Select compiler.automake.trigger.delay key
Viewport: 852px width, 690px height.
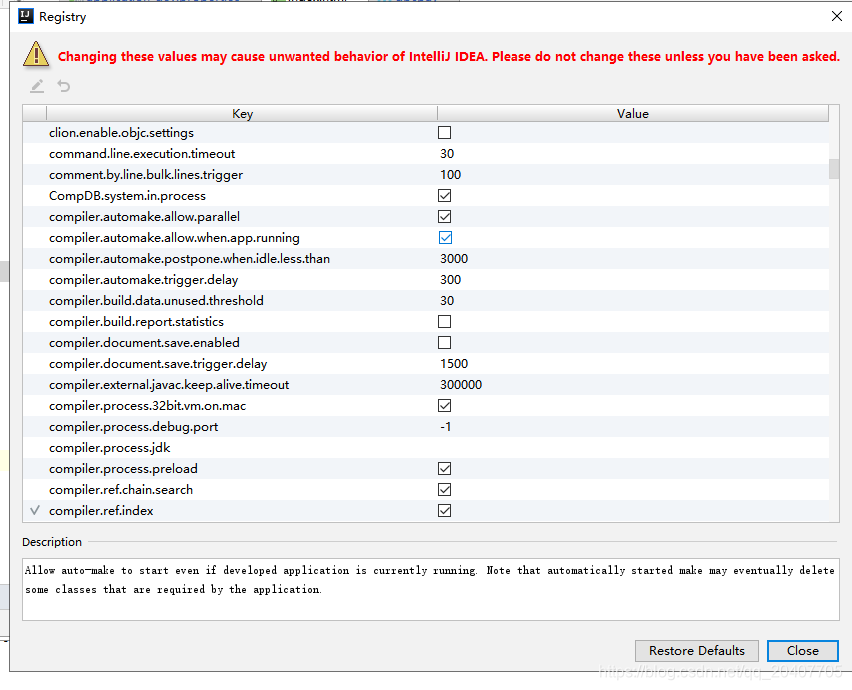point(143,280)
